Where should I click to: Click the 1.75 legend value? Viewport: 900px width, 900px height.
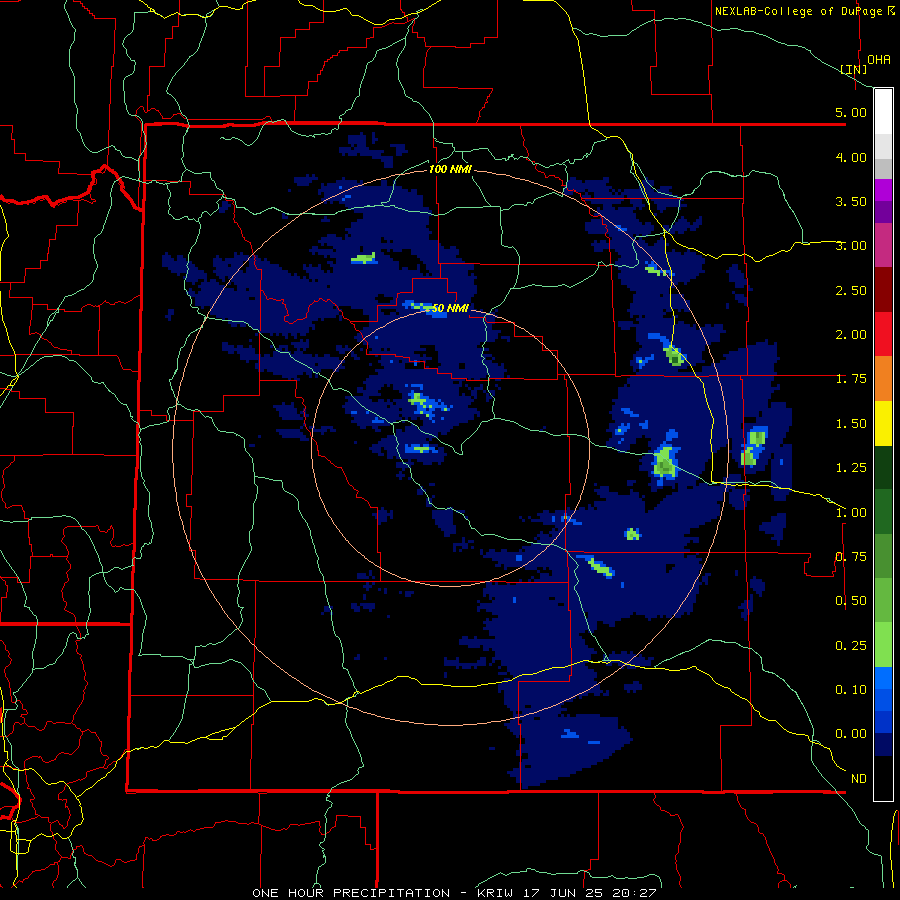851,379
